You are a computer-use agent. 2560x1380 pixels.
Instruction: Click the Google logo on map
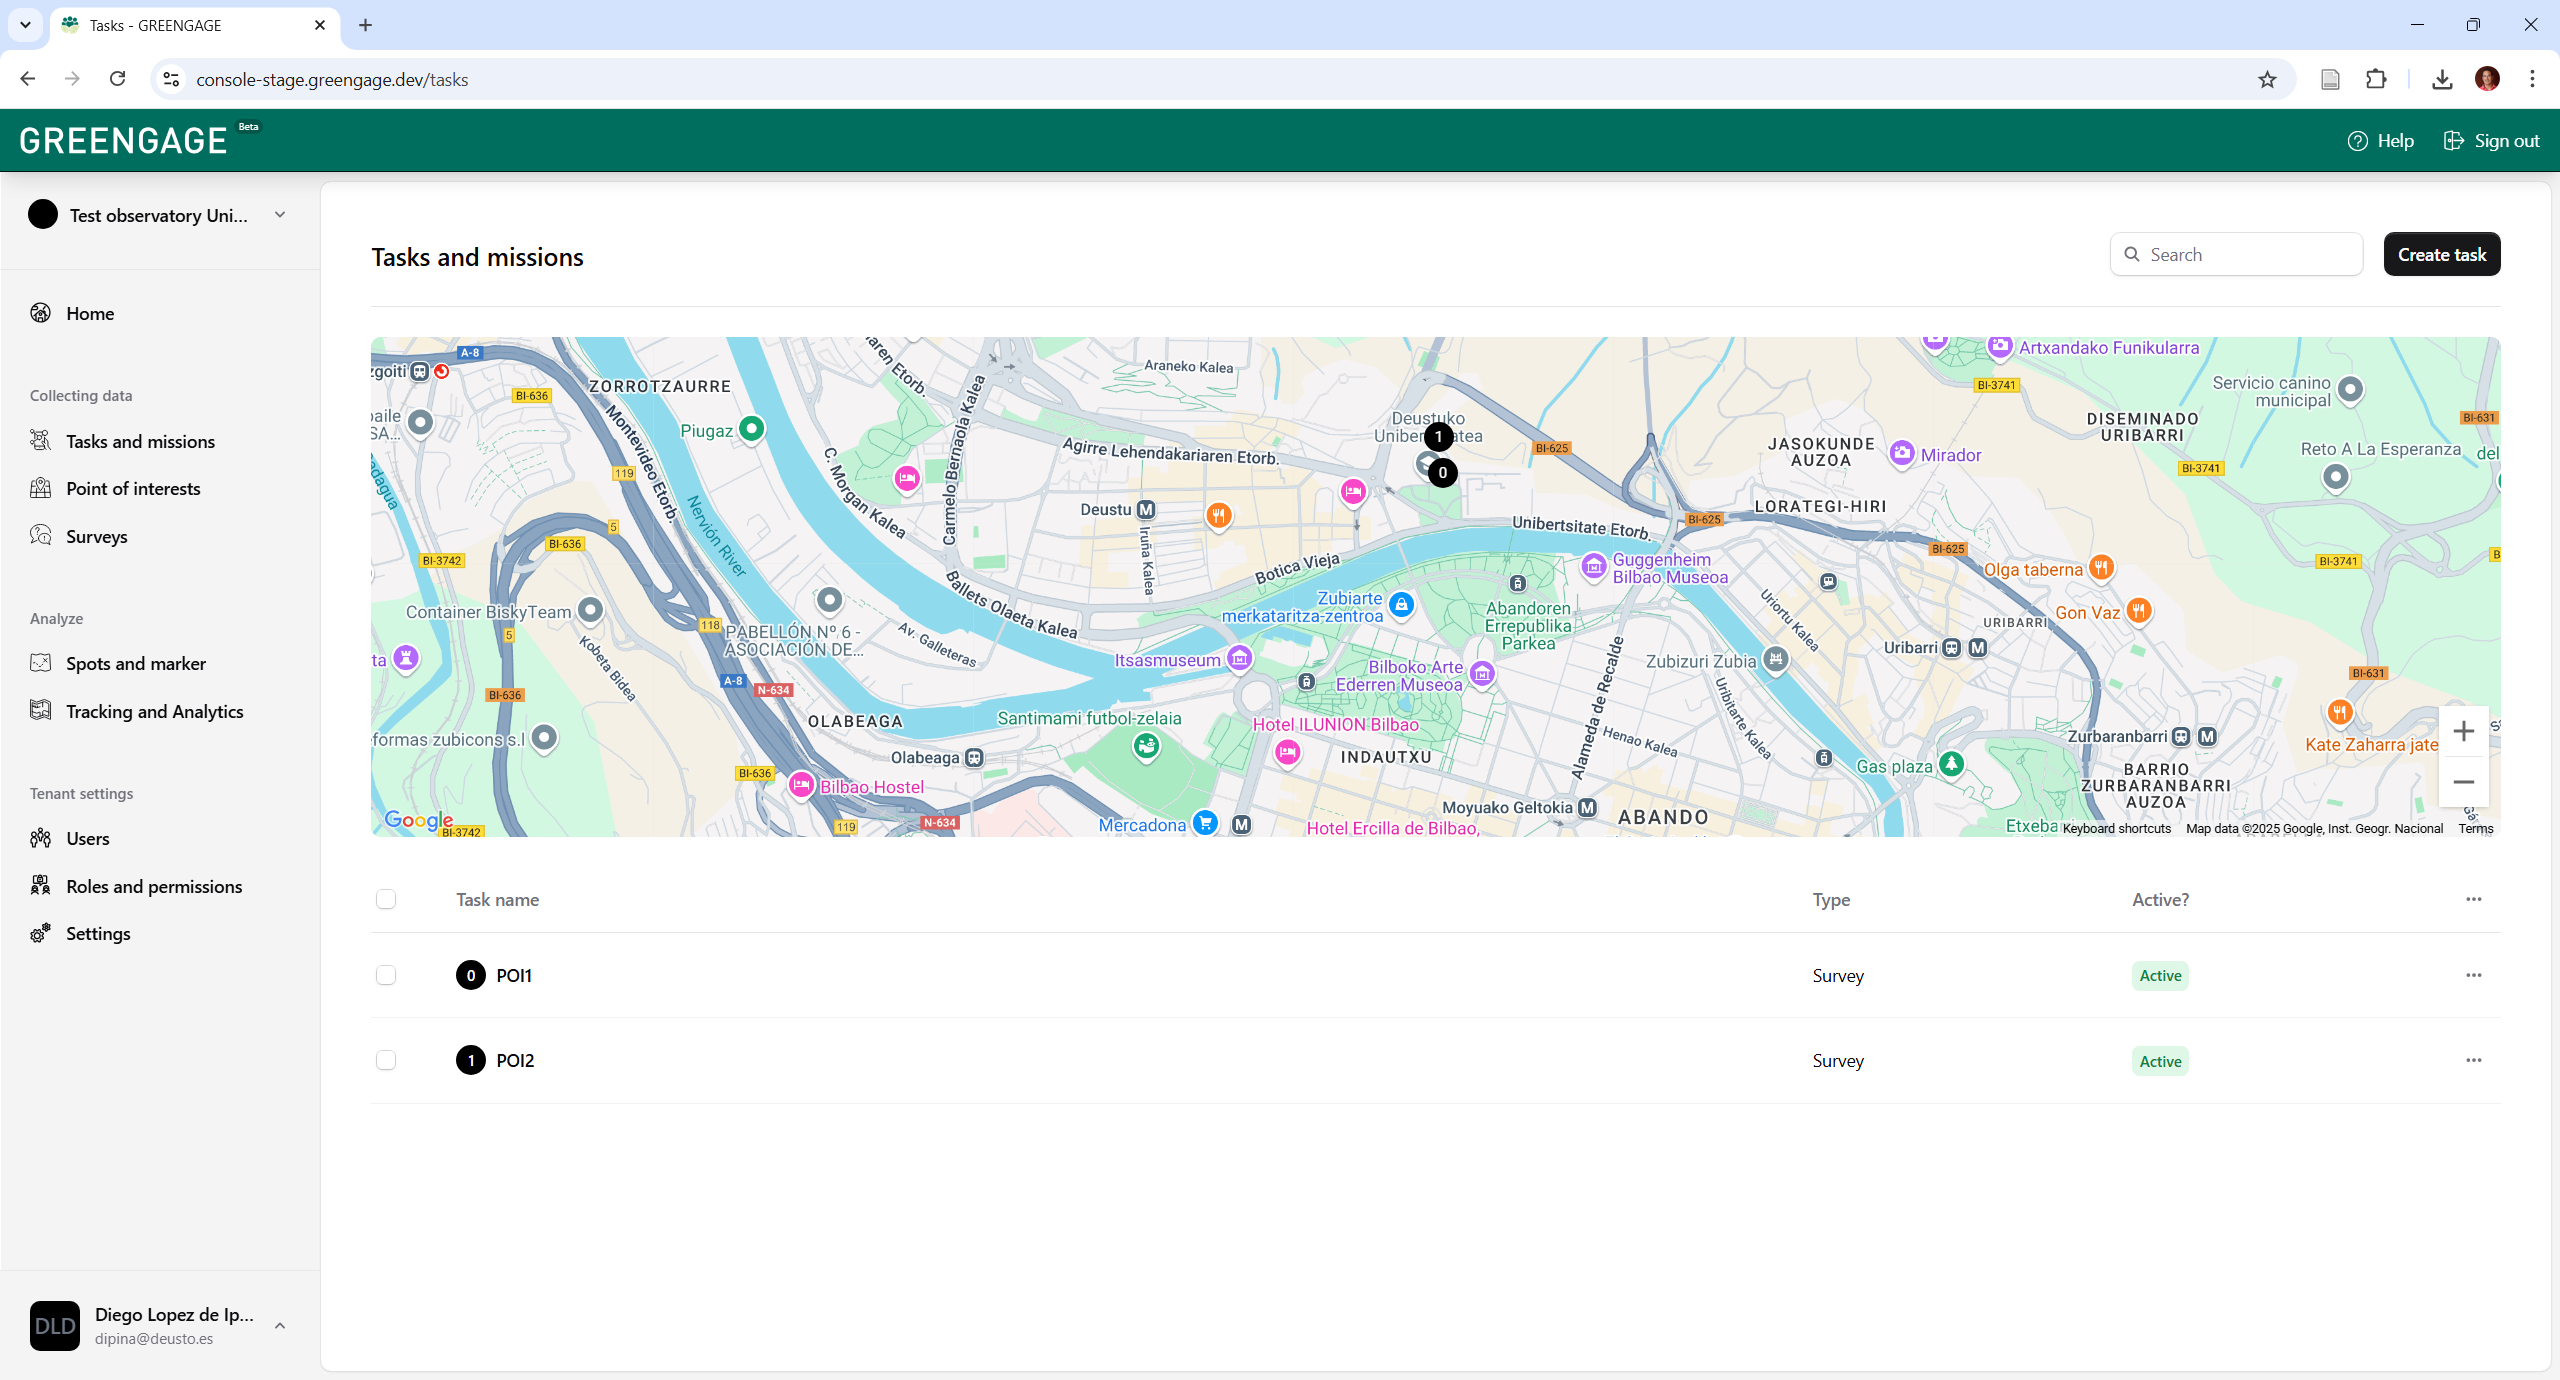tap(419, 820)
